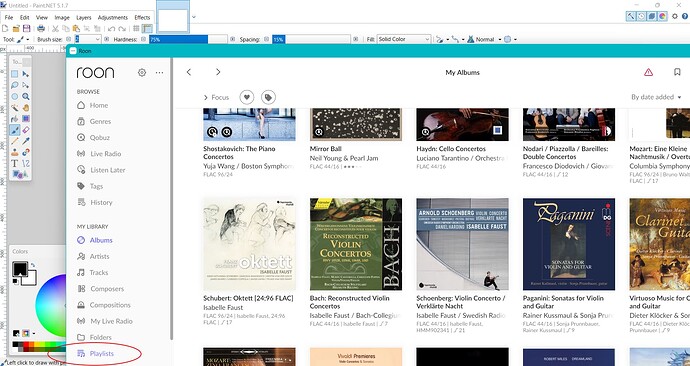
Task: Open Paint.NET View menu
Action: click(x=42, y=18)
